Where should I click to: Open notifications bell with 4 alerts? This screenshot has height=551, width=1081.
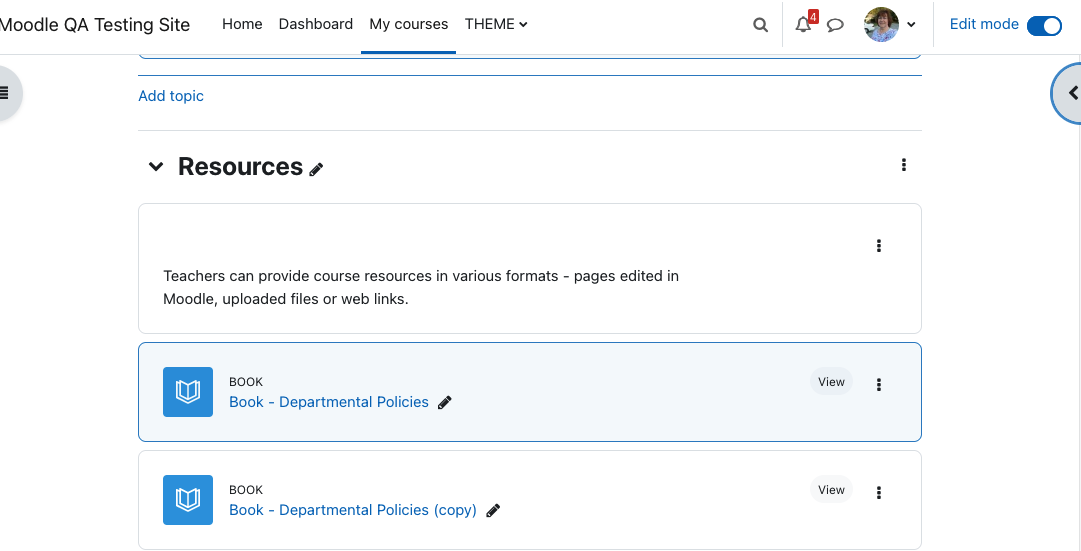click(805, 24)
